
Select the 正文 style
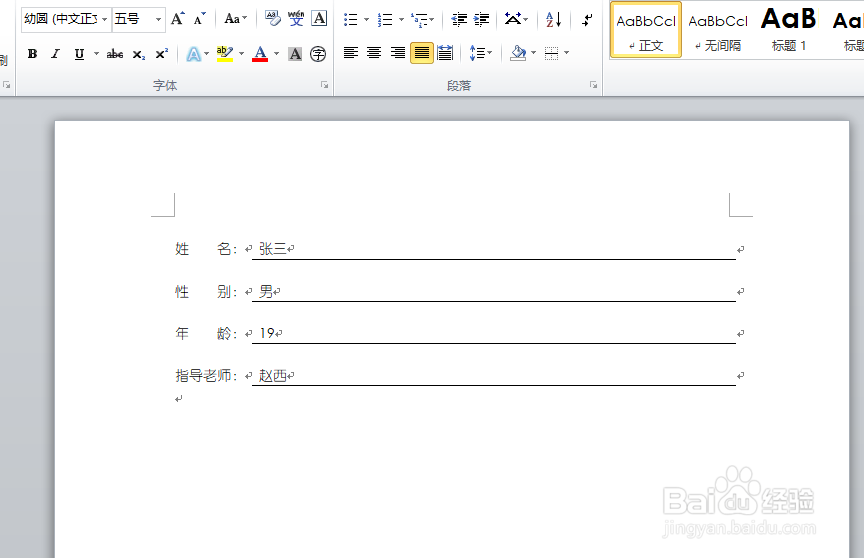[646, 30]
